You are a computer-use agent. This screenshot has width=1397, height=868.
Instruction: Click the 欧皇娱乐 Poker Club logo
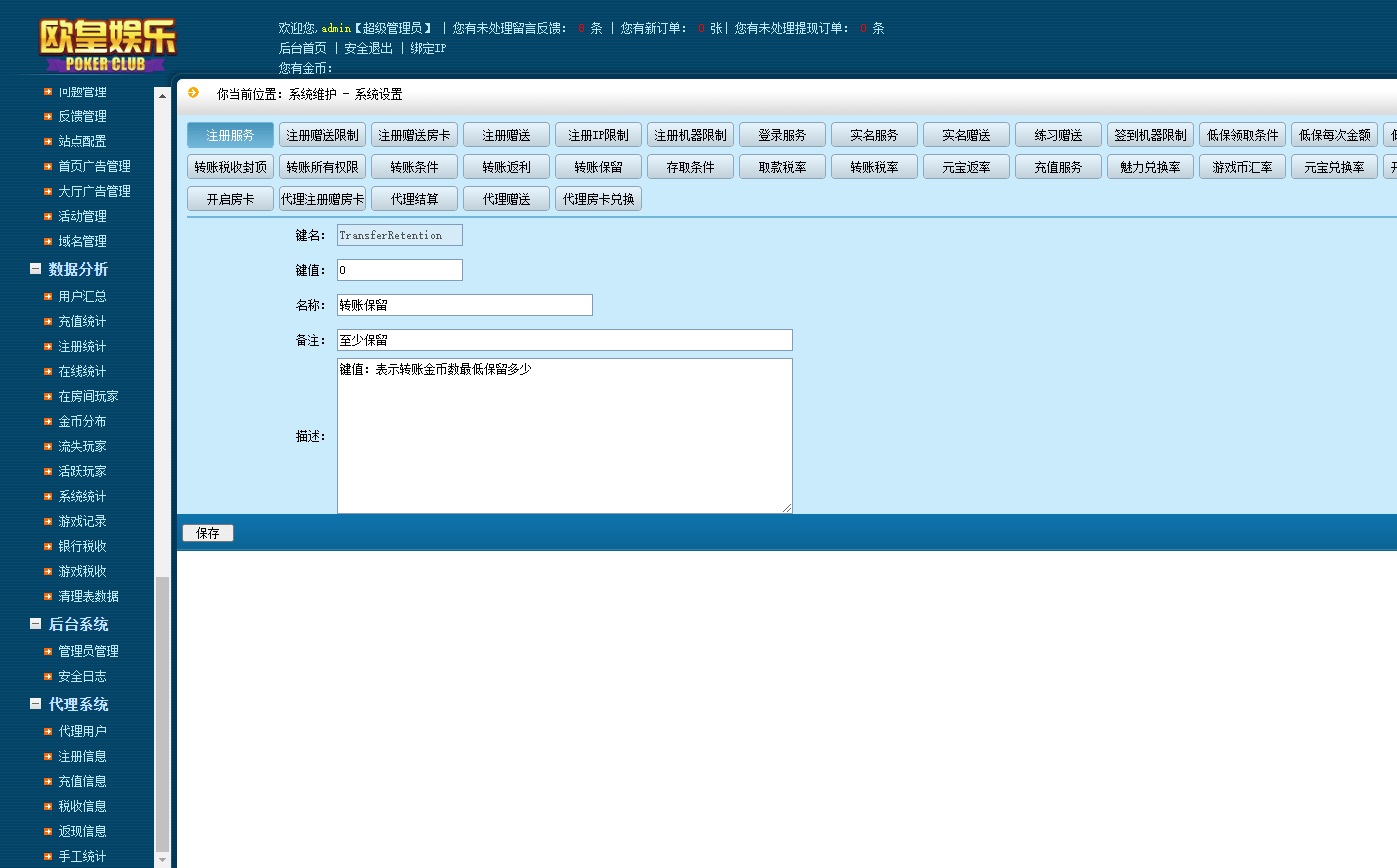pos(108,44)
